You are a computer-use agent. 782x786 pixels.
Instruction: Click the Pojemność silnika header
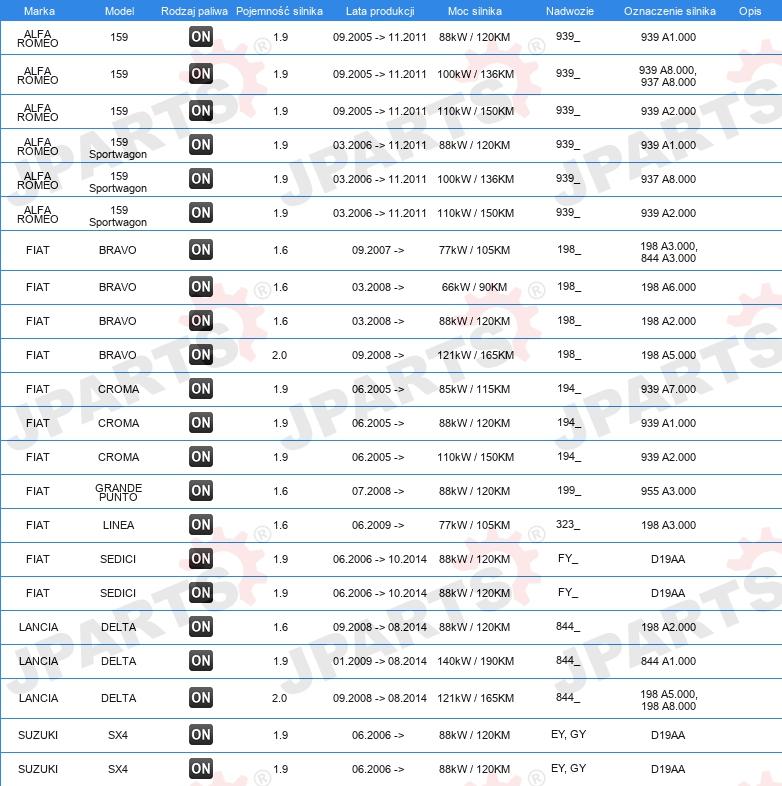coord(279,11)
